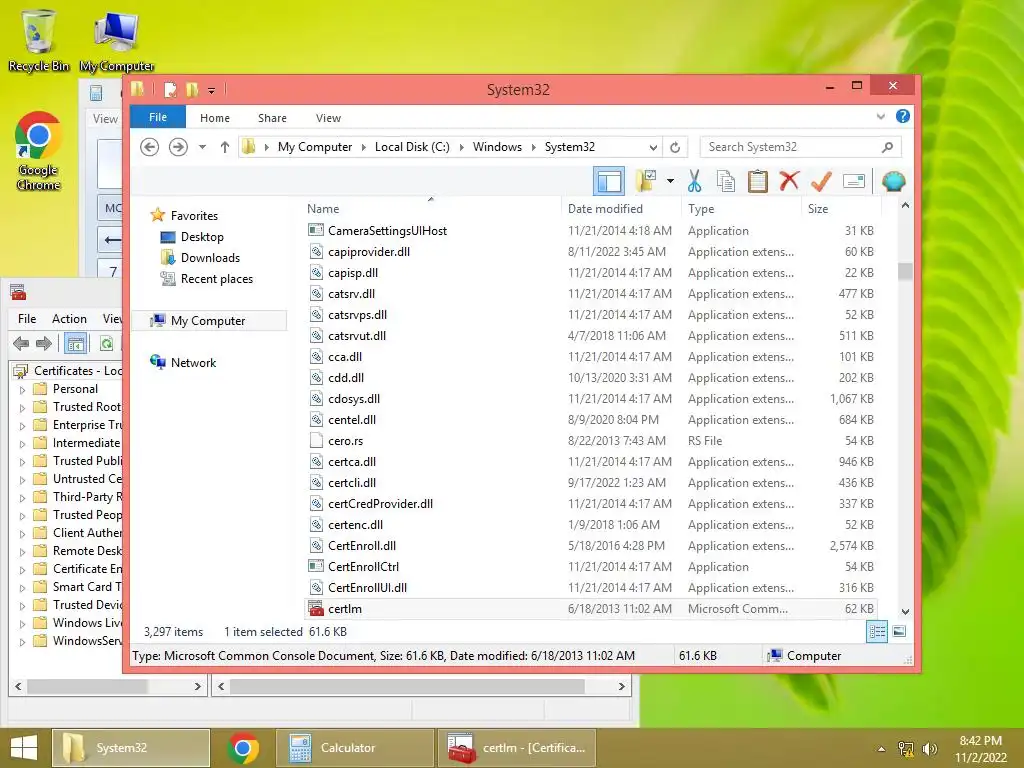
Task: Open the folder options dropdown arrow
Action: coord(670,181)
